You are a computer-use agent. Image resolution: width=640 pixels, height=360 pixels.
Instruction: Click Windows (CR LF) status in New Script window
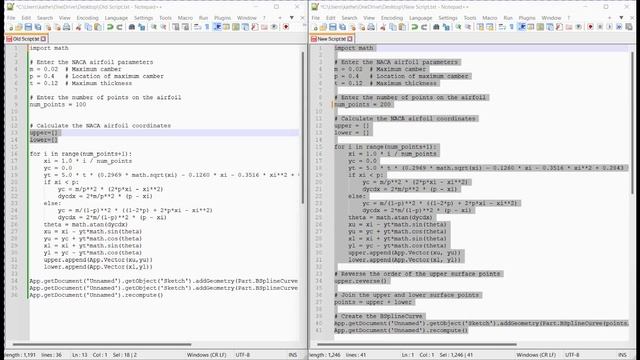coord(536,355)
